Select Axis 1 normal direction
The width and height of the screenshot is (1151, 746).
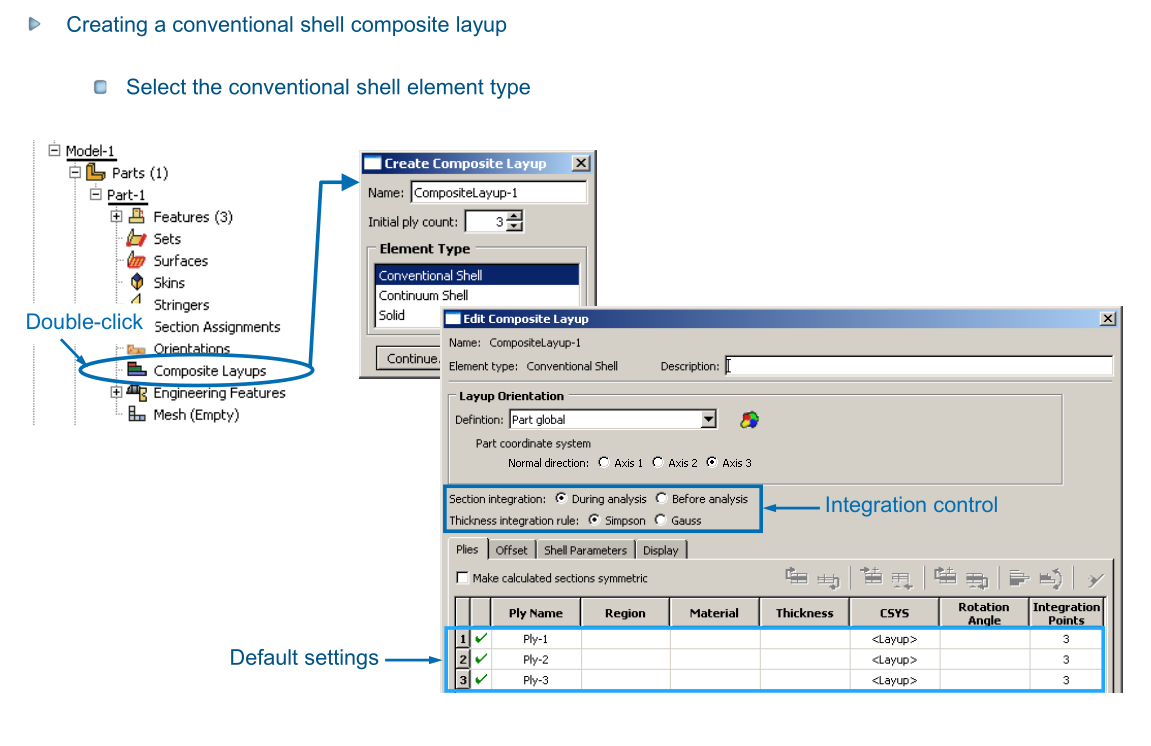pyautogui.click(x=603, y=463)
